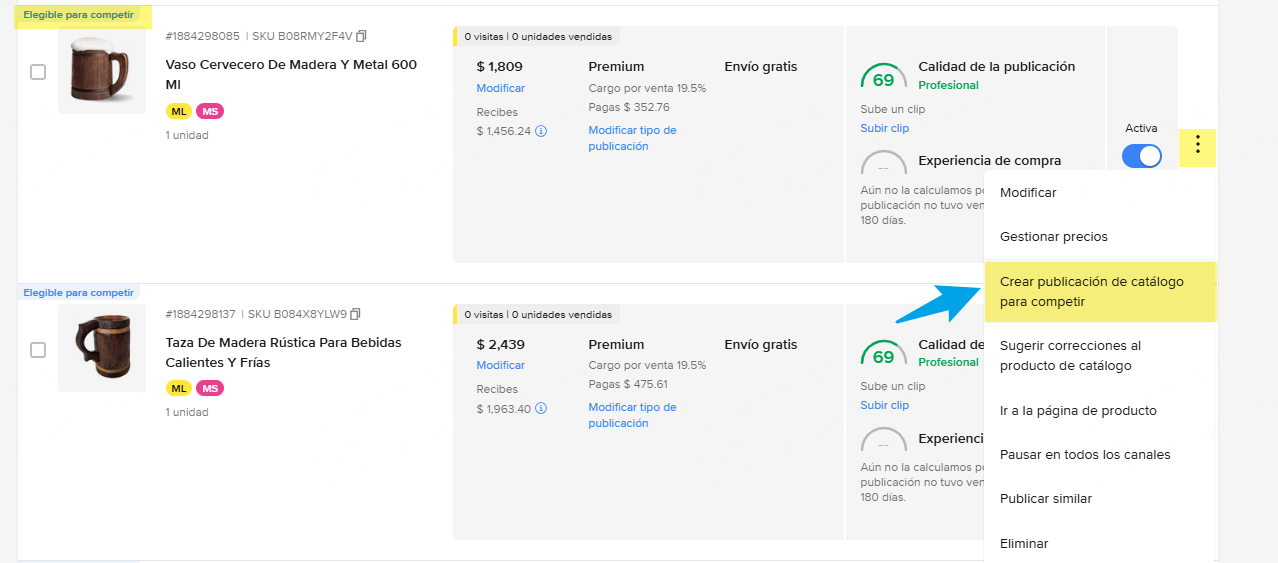Click the ML badge on Taza De Madera
This screenshot has width=1278, height=563.
(x=179, y=388)
